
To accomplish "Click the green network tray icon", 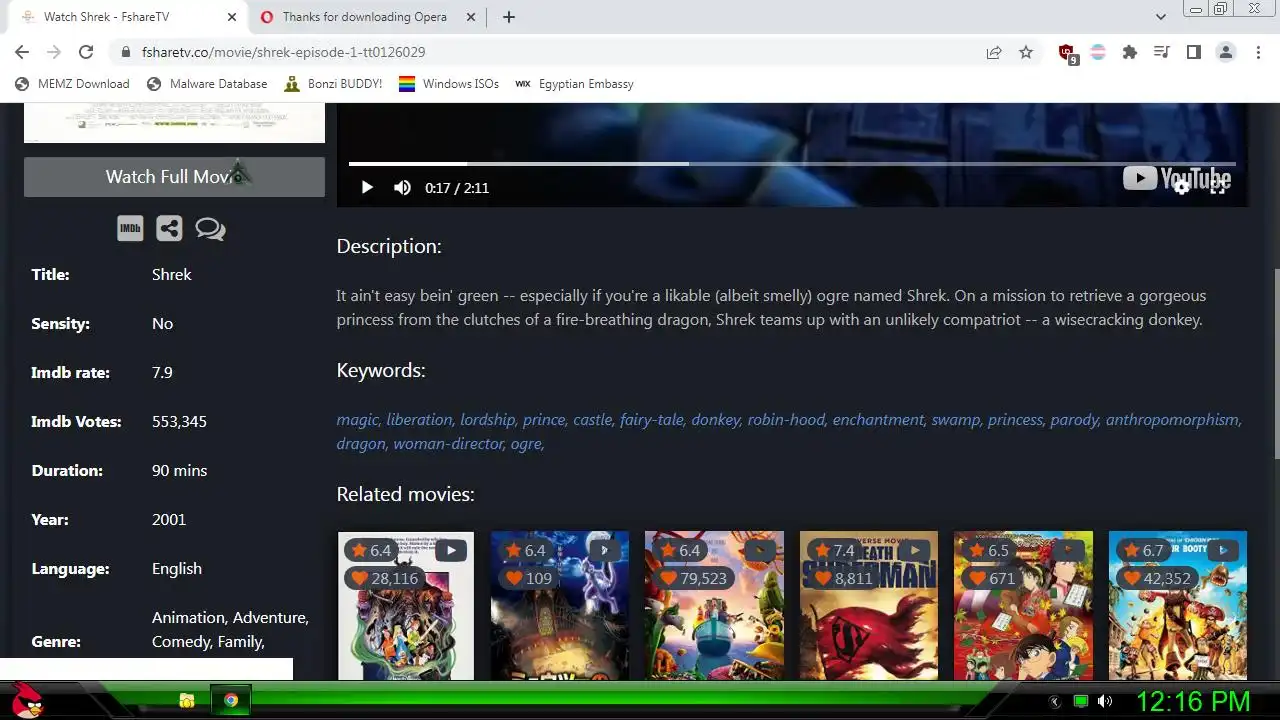I will (1080, 702).
